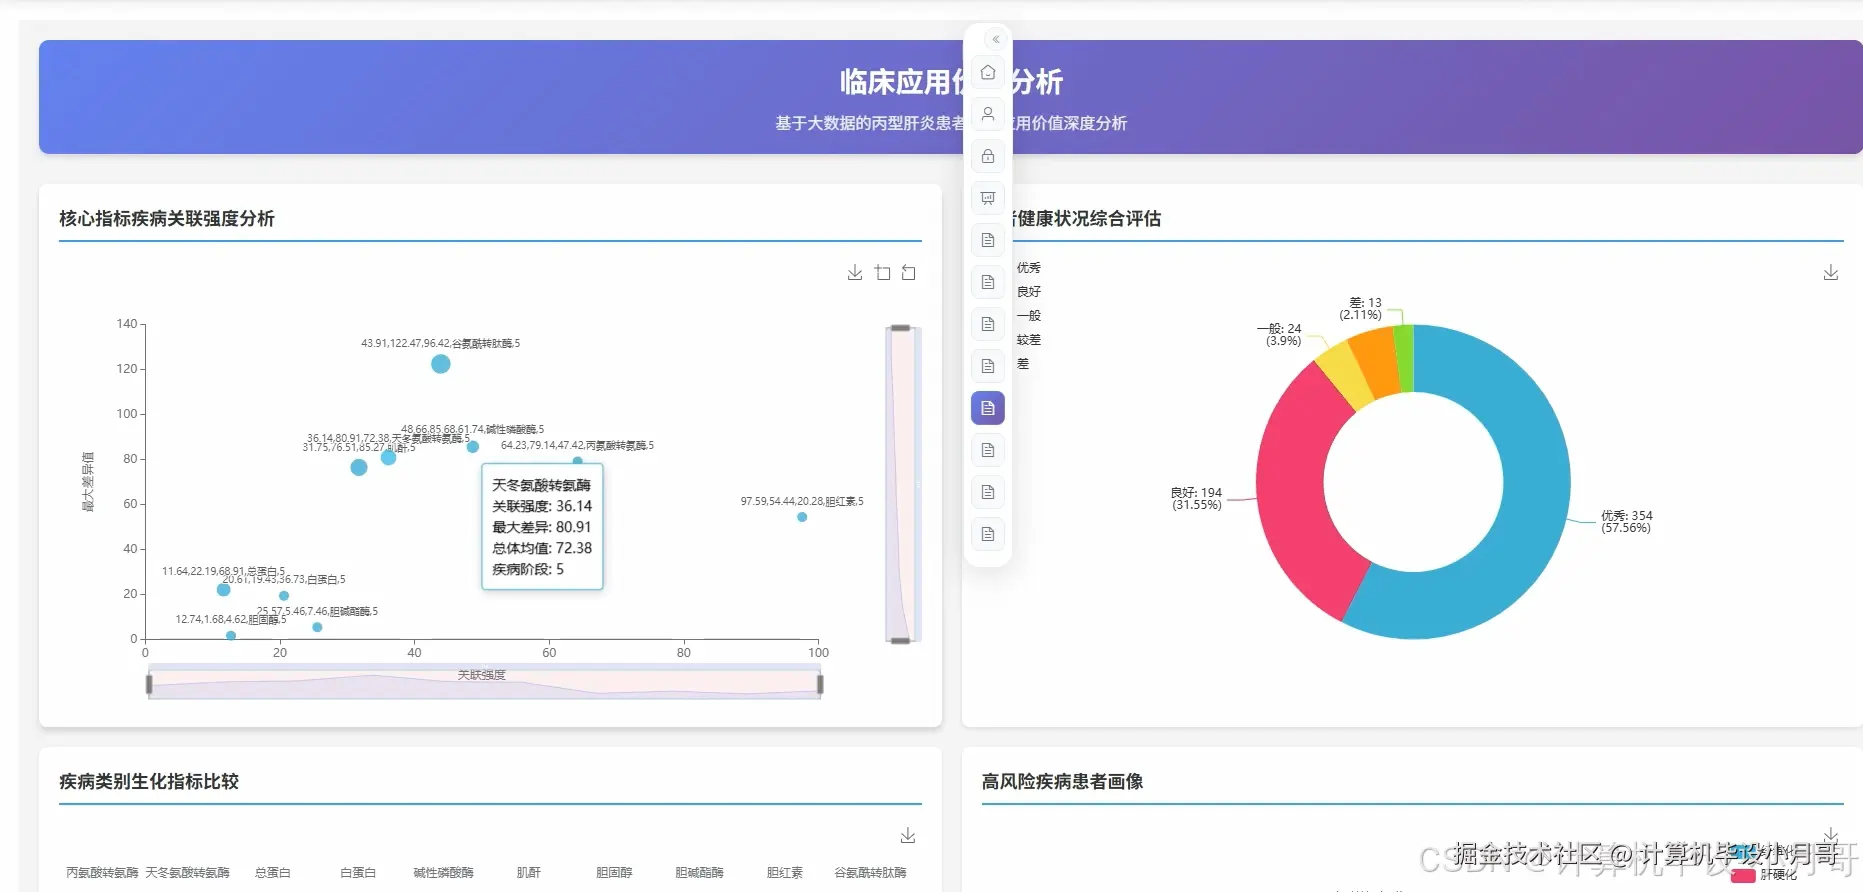Toggle the 差 legend item

coord(1023,364)
